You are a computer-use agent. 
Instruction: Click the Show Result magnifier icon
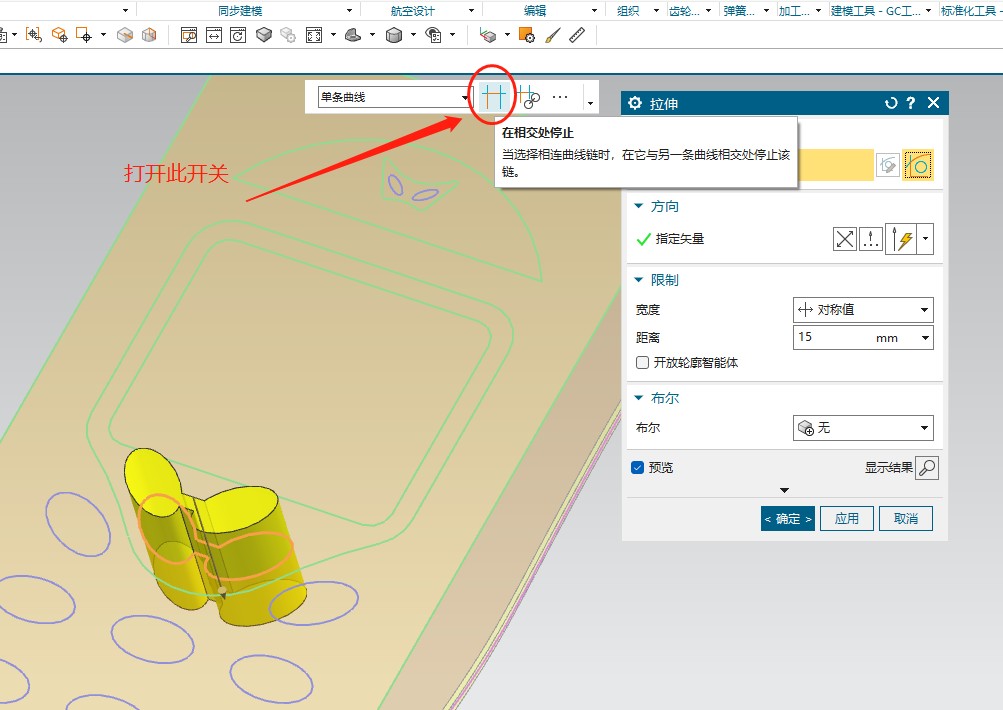click(927, 468)
